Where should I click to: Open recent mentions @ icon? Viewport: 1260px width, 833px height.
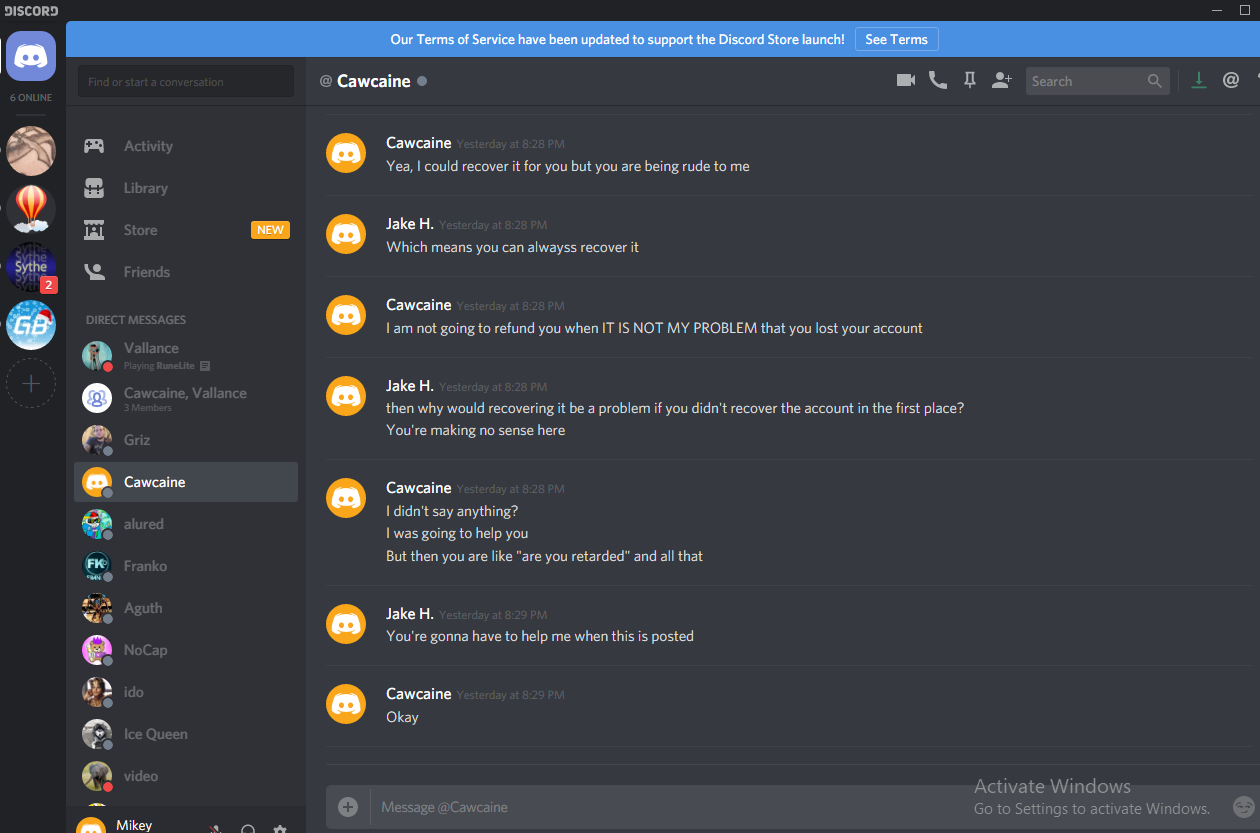1231,81
